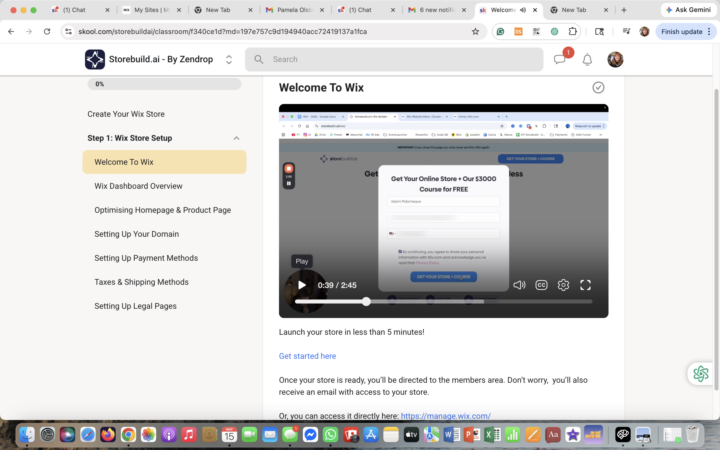
Task: Open the Chrome profile avatar
Action: [644, 31]
